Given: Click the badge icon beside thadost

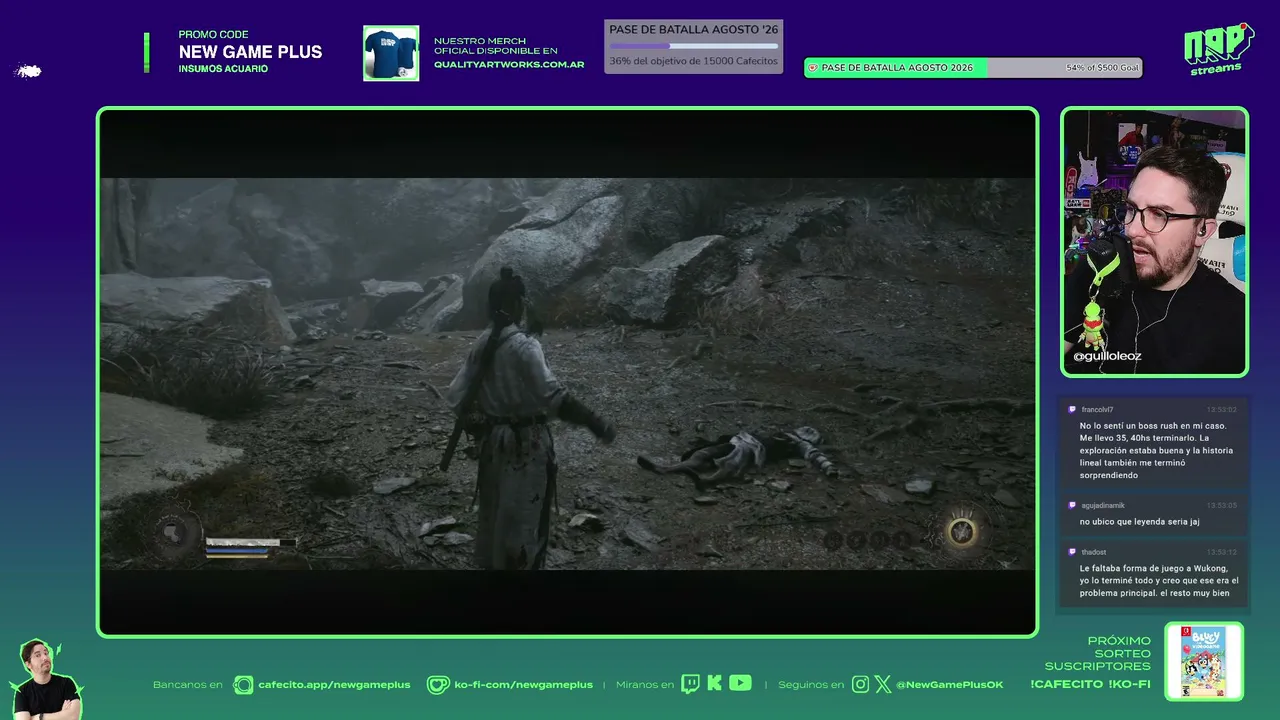Looking at the screenshot, I should tap(1072, 552).
